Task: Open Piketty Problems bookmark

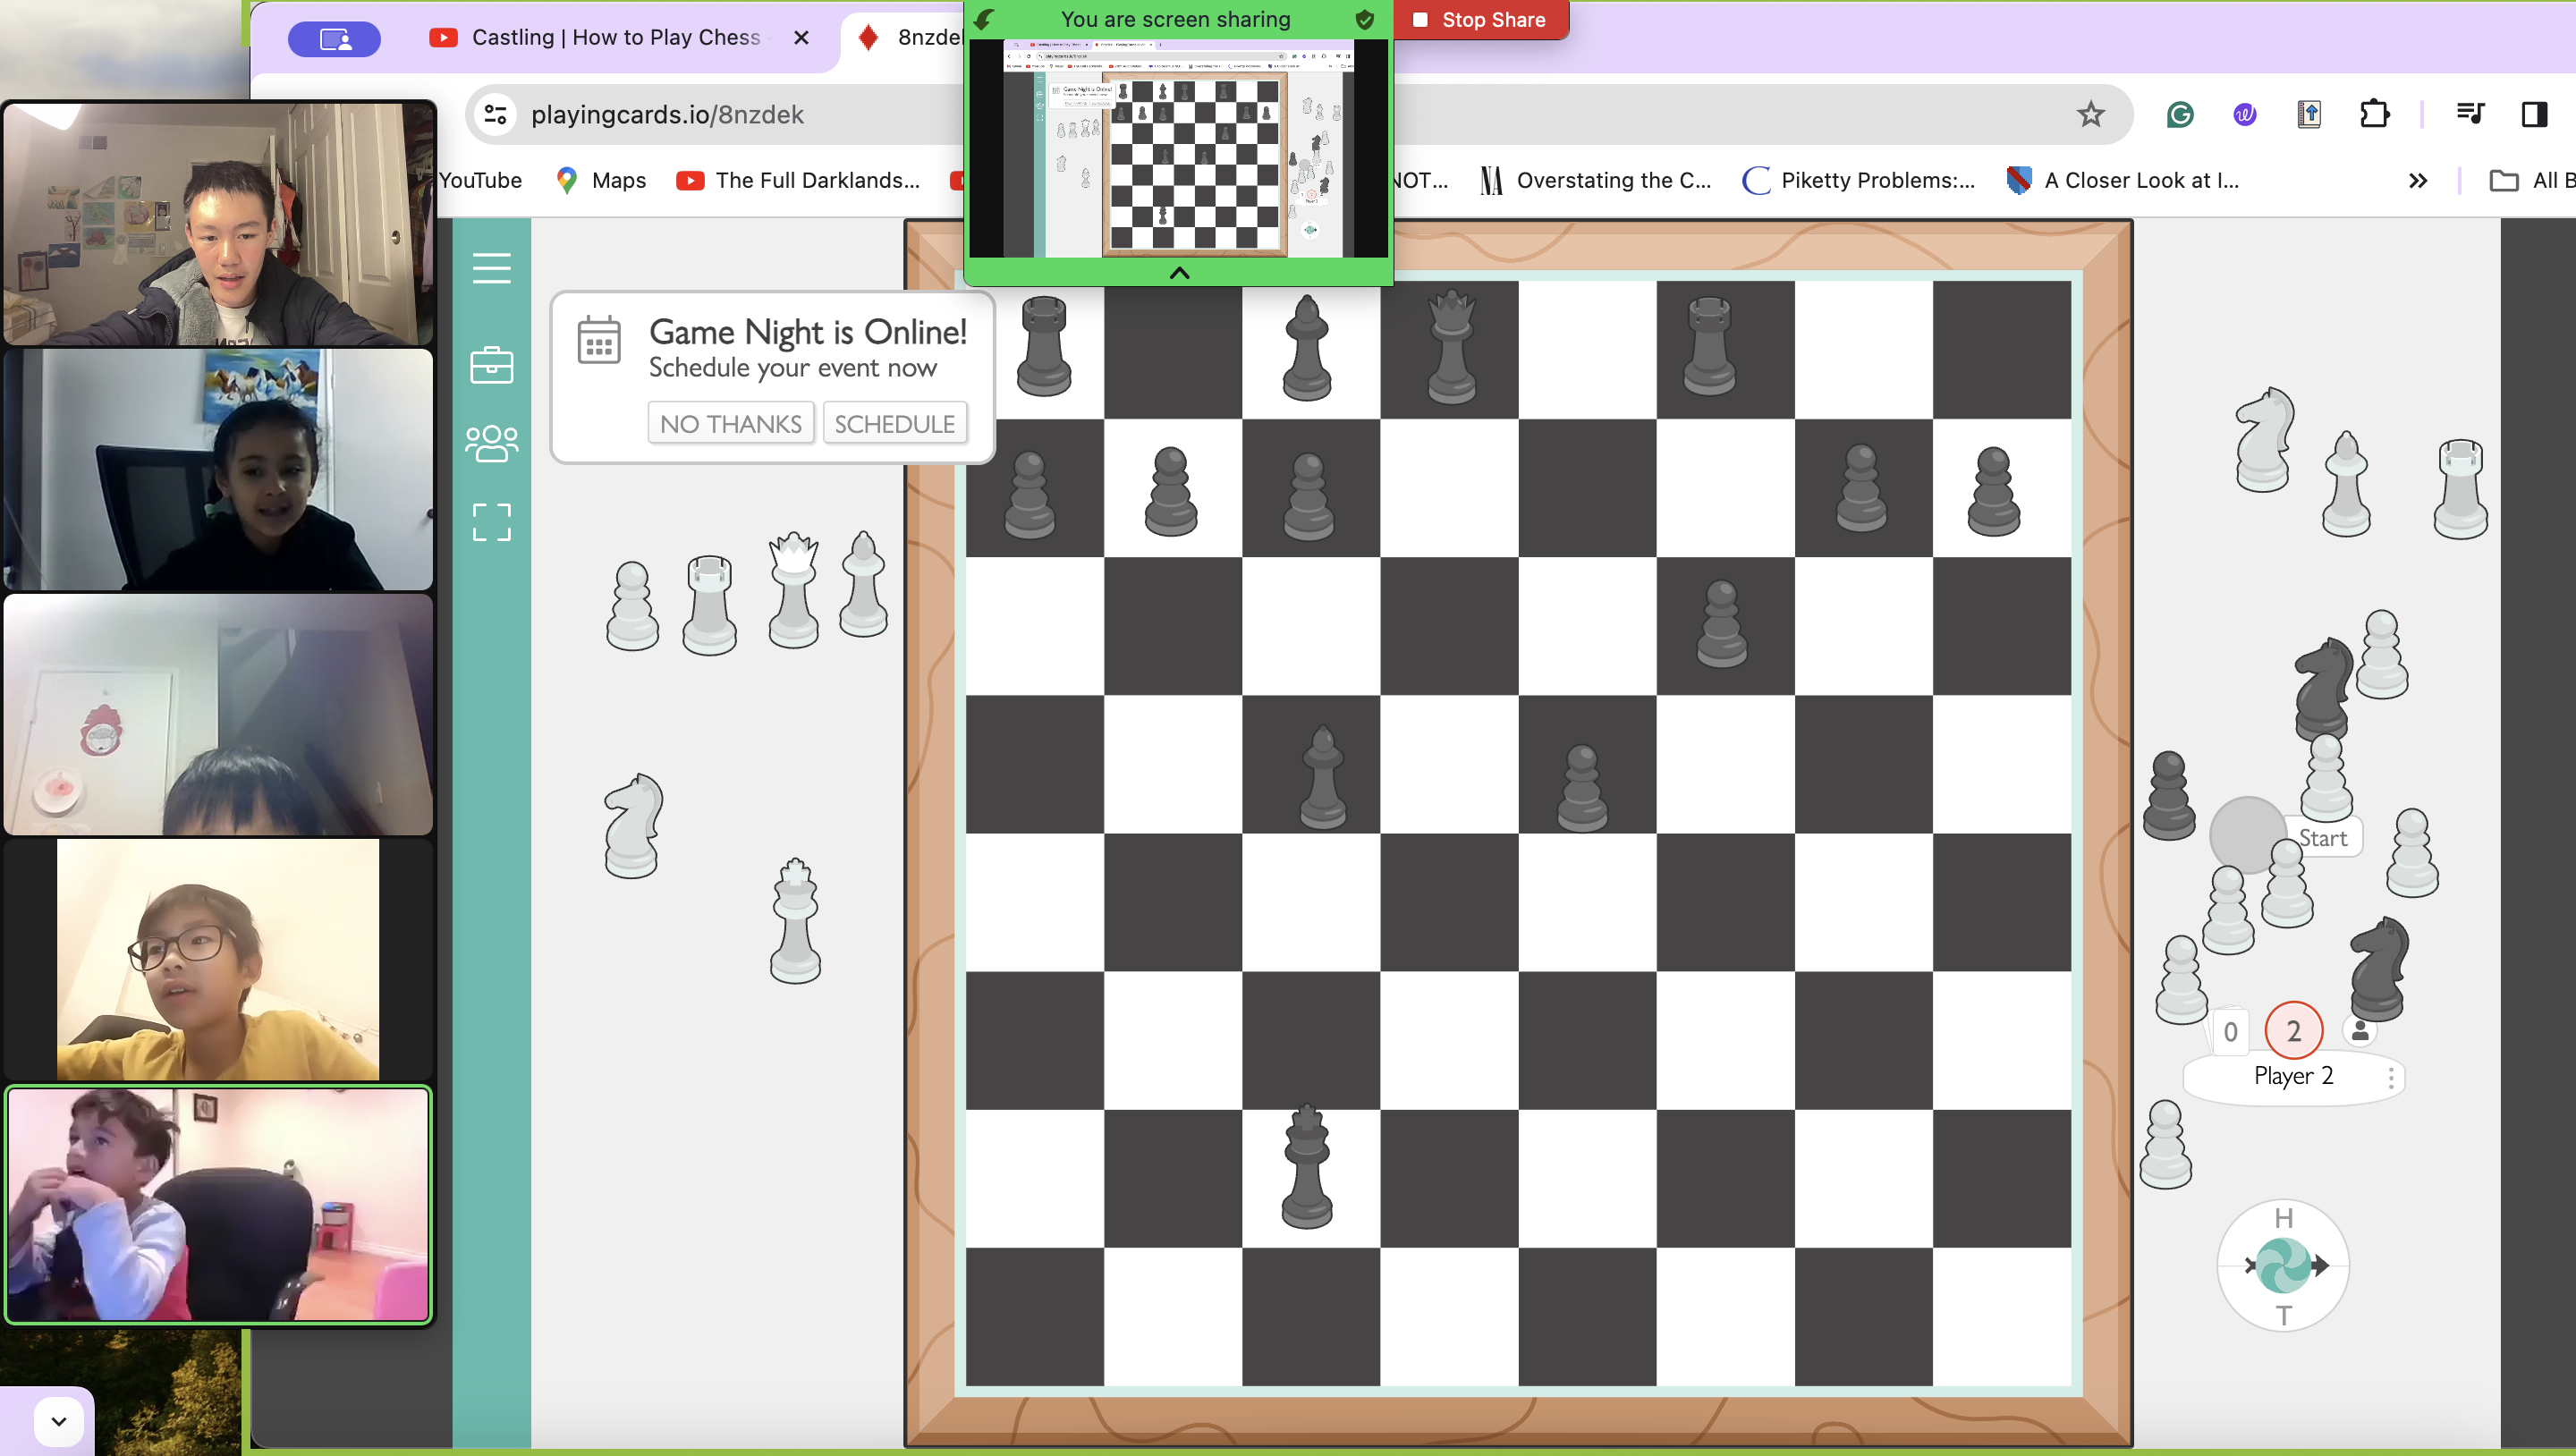Action: (1859, 180)
